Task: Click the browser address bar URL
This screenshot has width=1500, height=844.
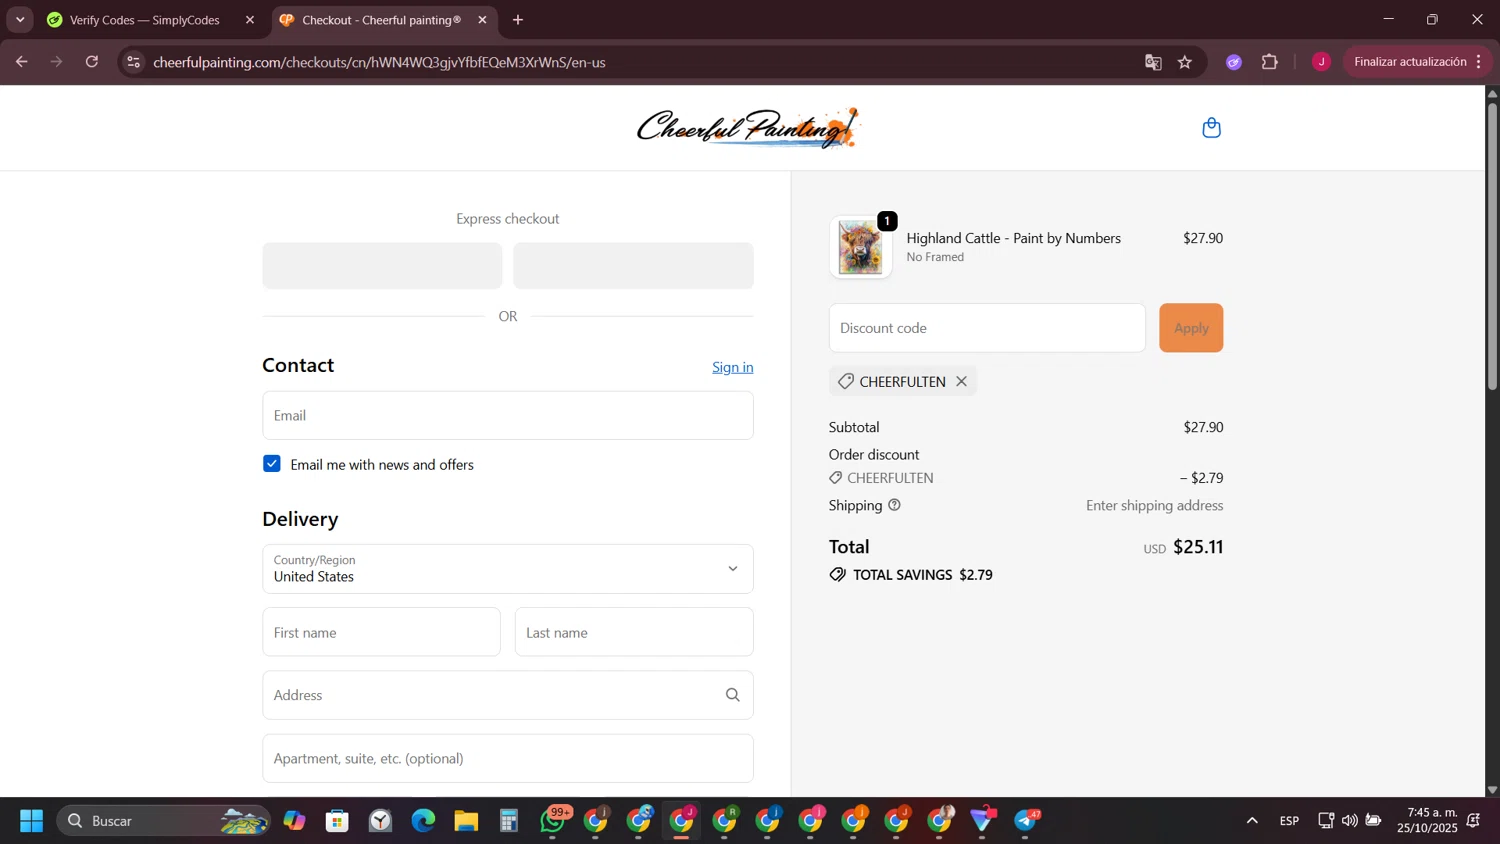Action: [380, 62]
